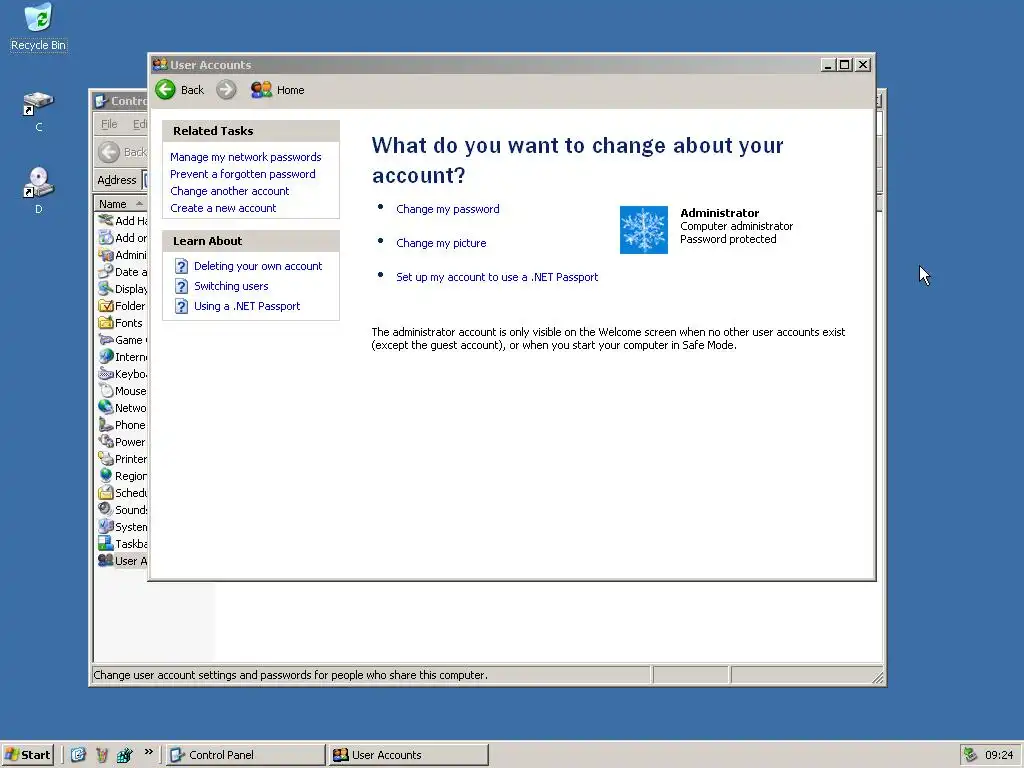Open help icon beside Using a .NET Passport

point(182,306)
